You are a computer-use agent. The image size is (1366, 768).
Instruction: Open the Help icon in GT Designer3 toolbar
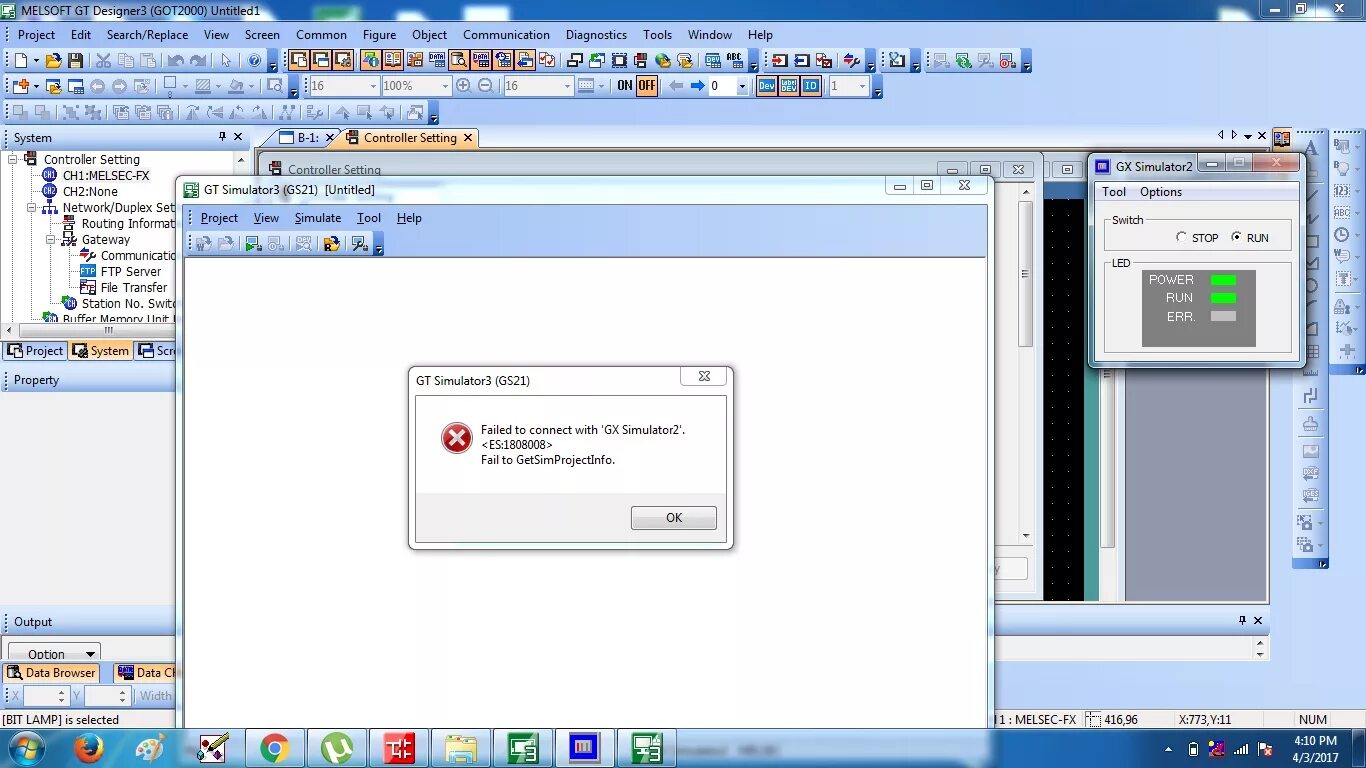254,61
